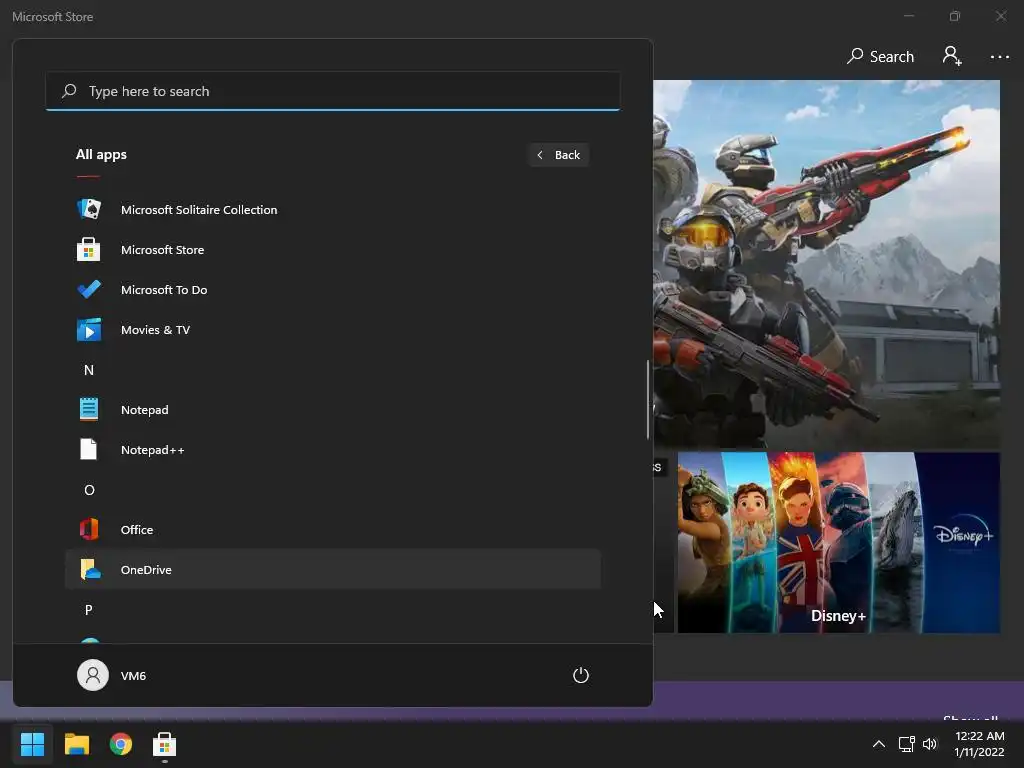This screenshot has width=1024, height=768.
Task: Click the volume speaker tray icon
Action: click(x=930, y=744)
